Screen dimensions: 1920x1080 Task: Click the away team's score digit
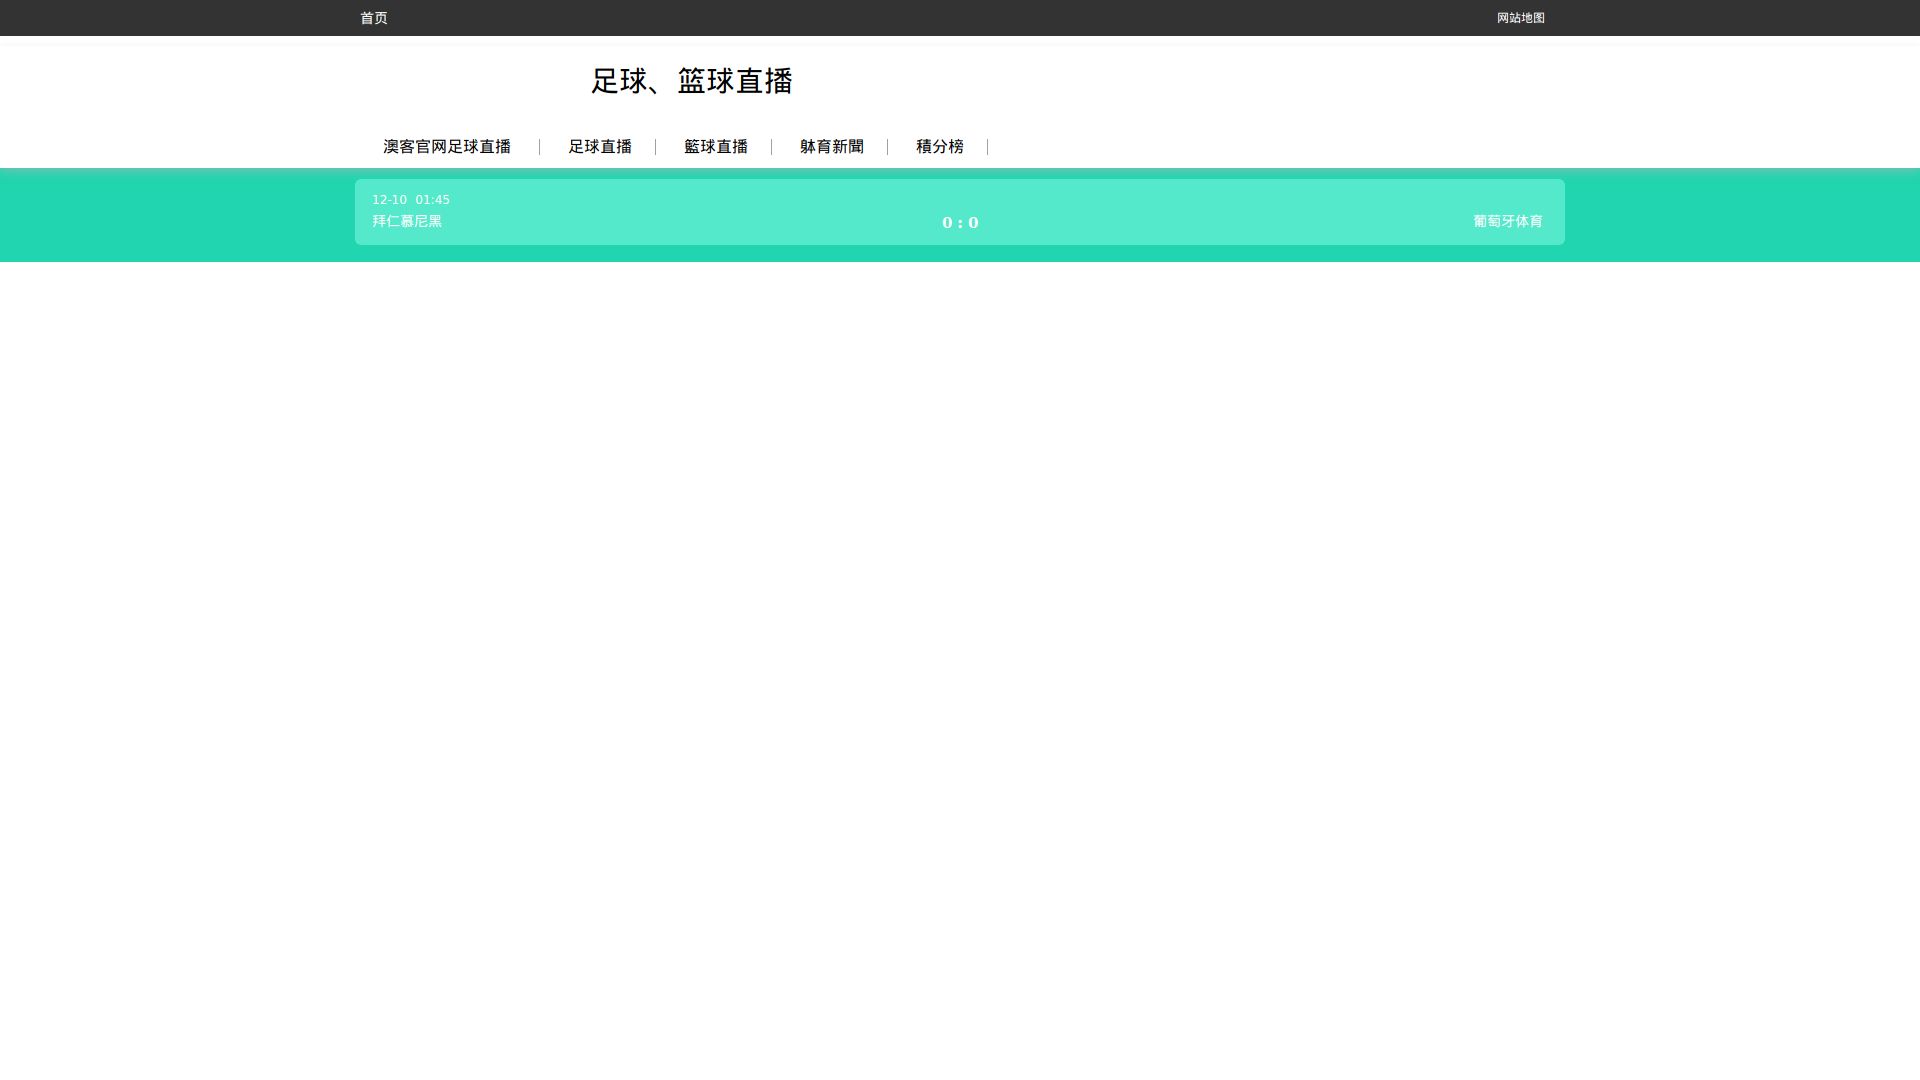click(974, 223)
